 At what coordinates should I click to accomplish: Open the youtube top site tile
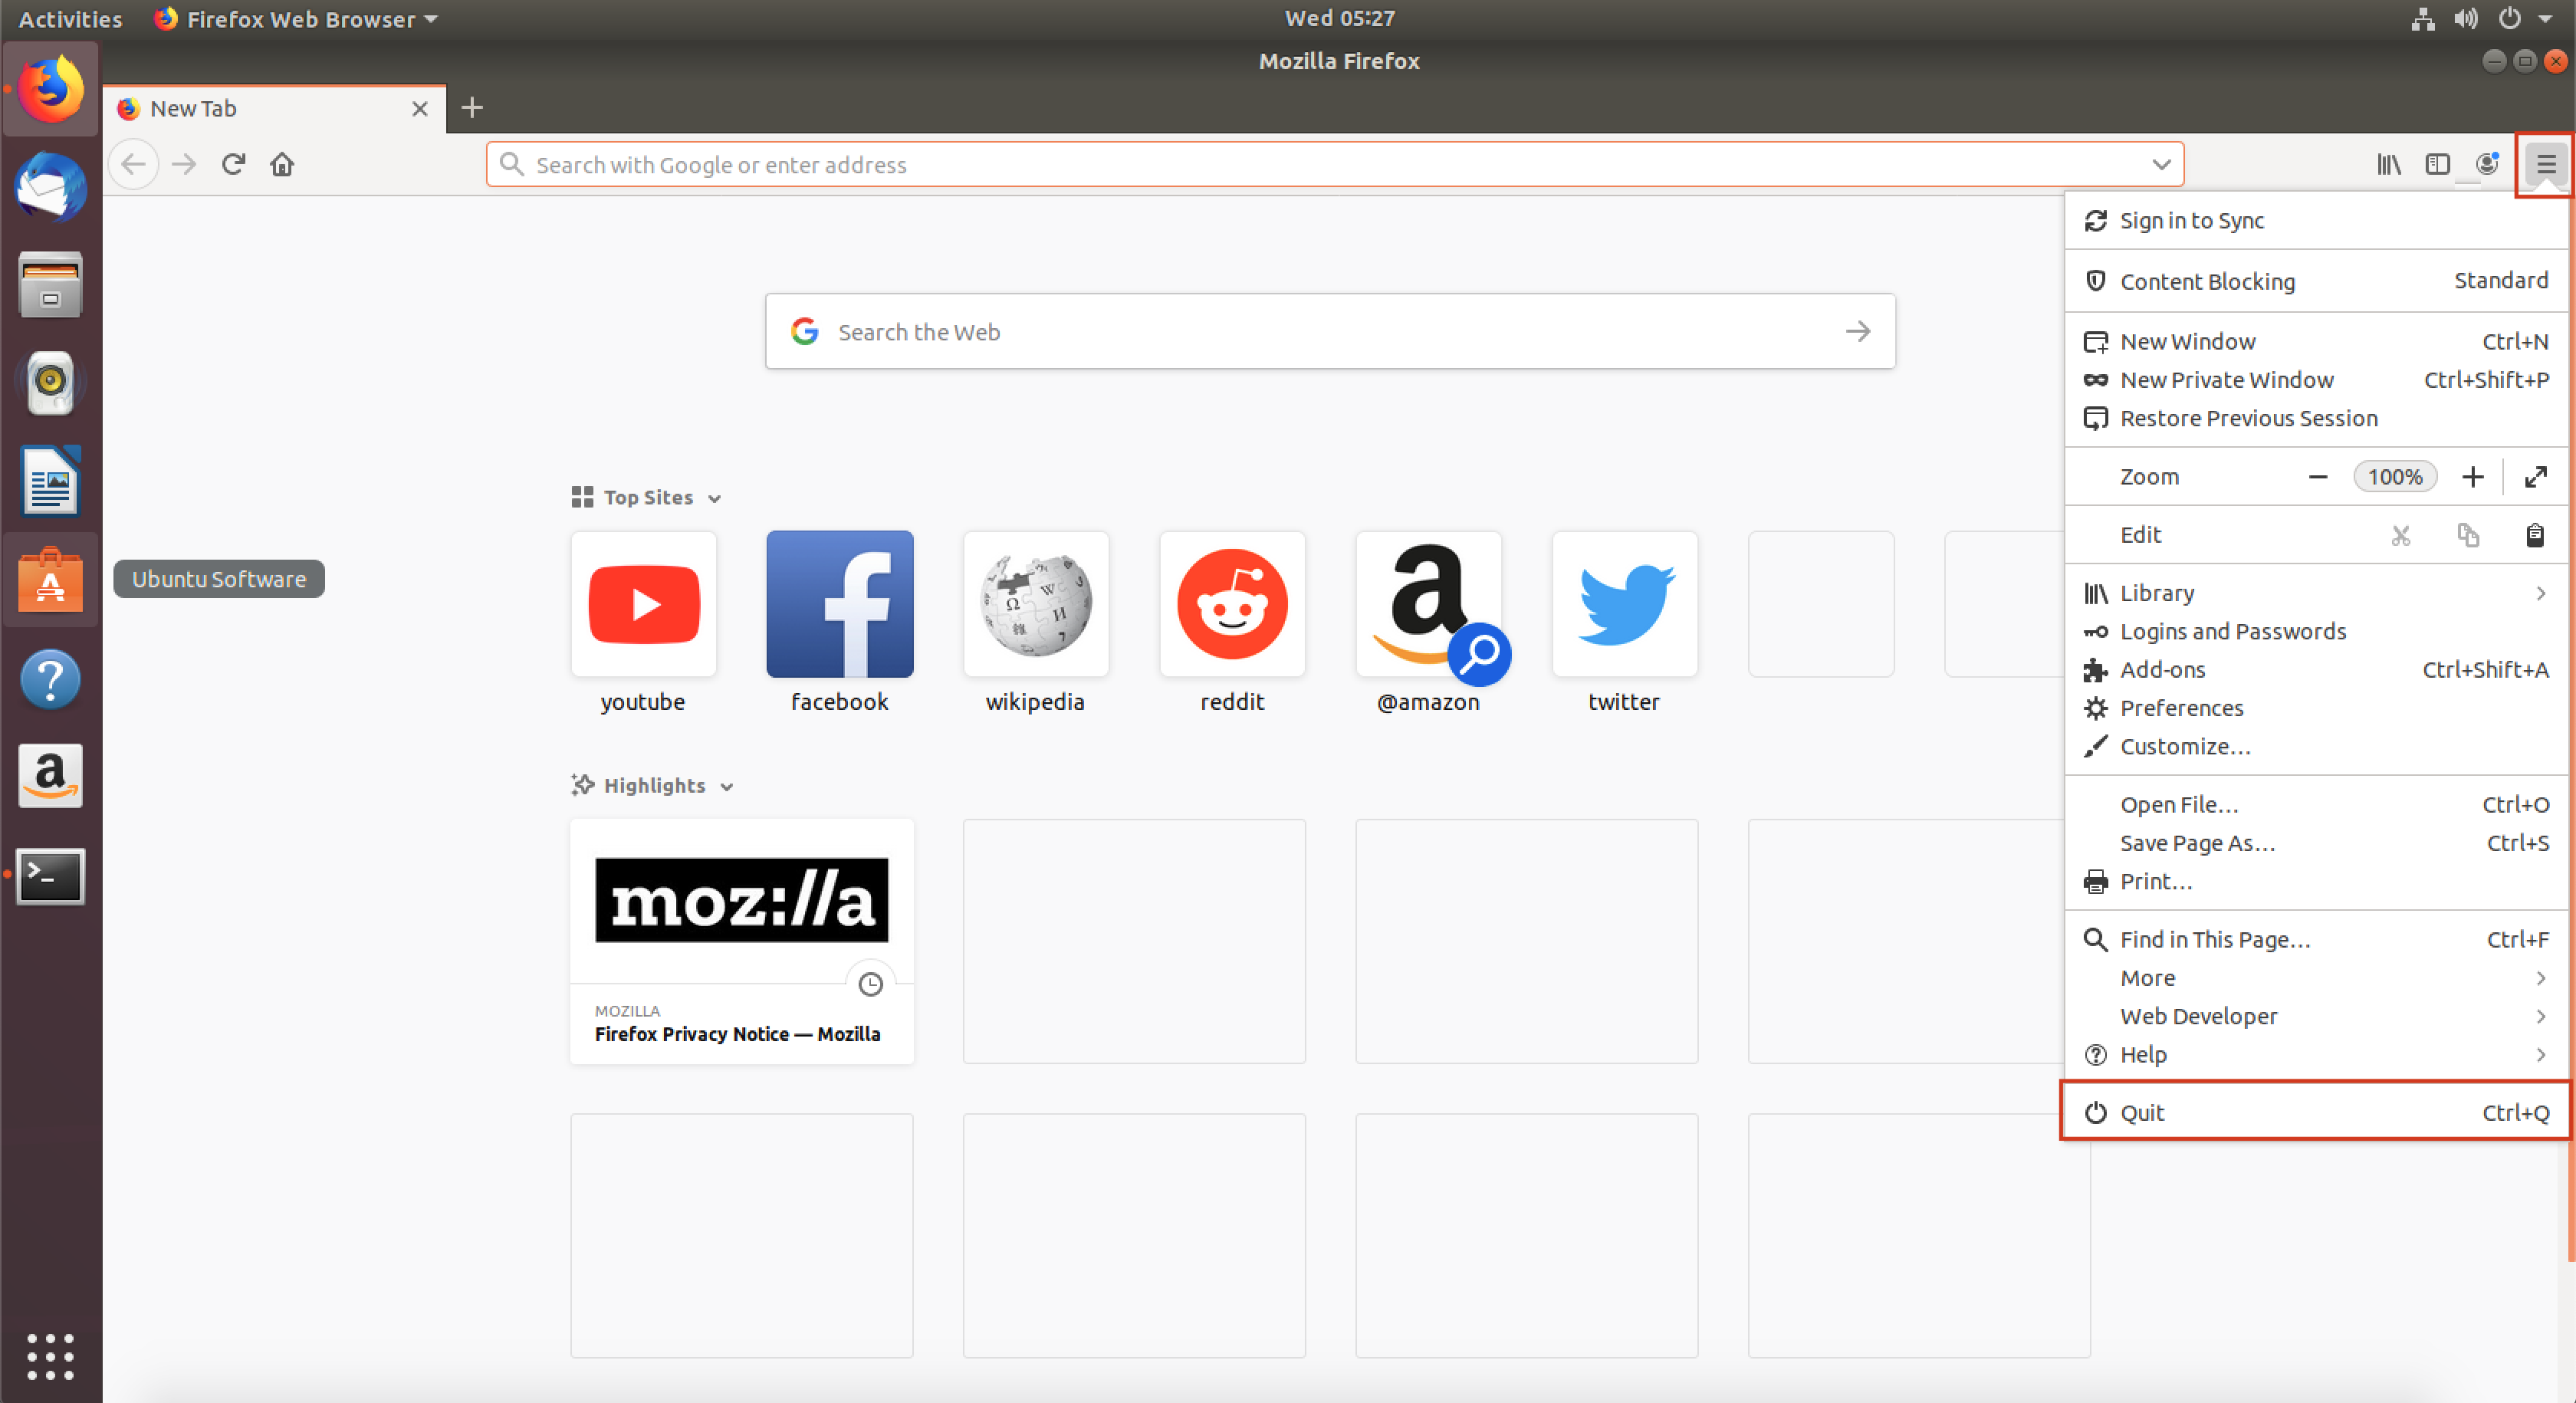pos(643,604)
